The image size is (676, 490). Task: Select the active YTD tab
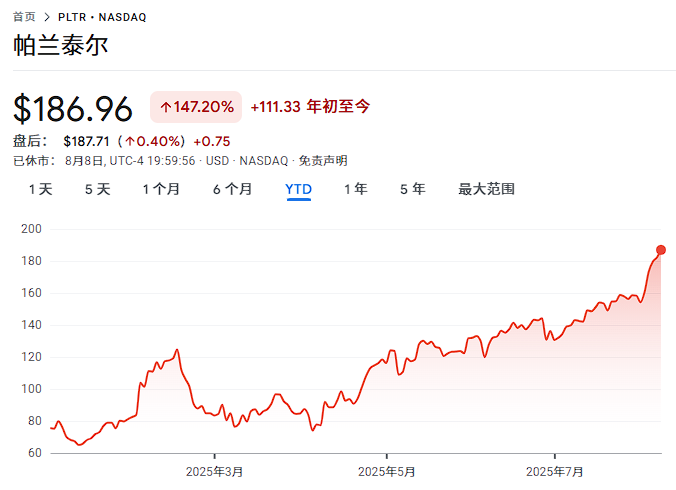(x=298, y=189)
